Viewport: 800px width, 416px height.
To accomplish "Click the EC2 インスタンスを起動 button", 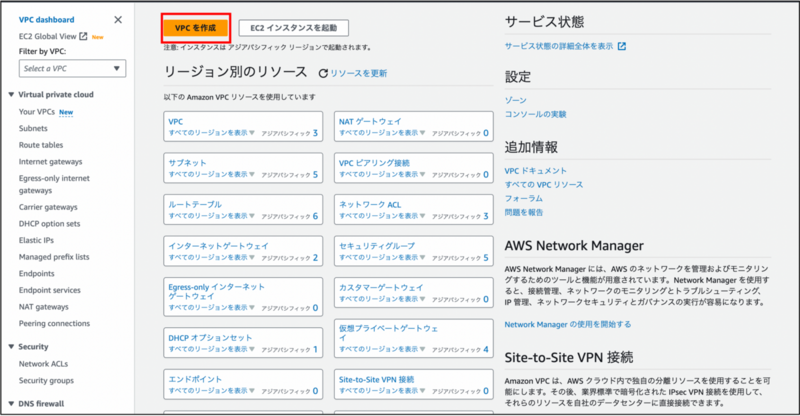I will [x=293, y=28].
